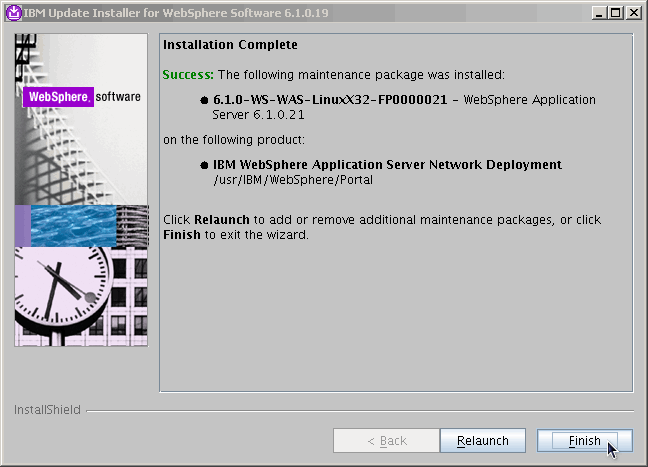Click the Finish button

[x=585, y=441]
